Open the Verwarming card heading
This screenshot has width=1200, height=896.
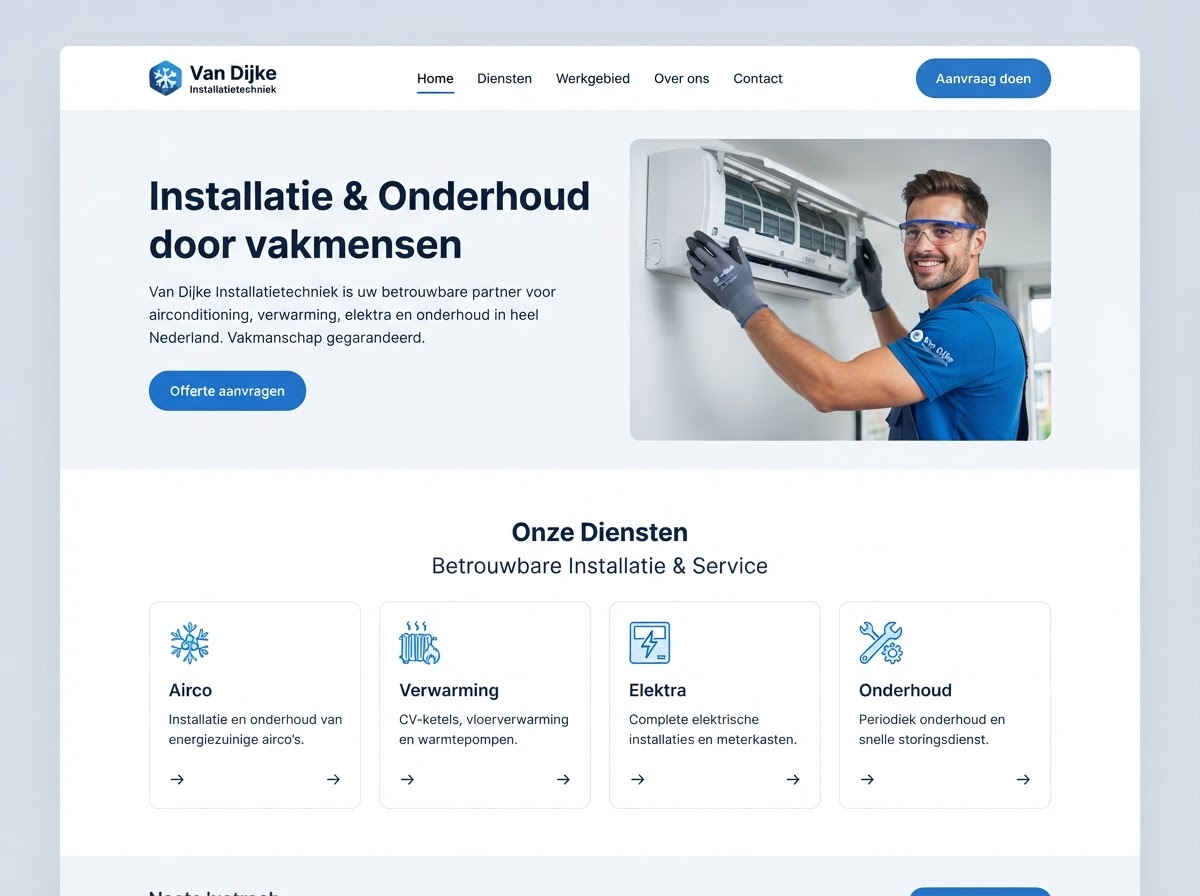point(449,690)
